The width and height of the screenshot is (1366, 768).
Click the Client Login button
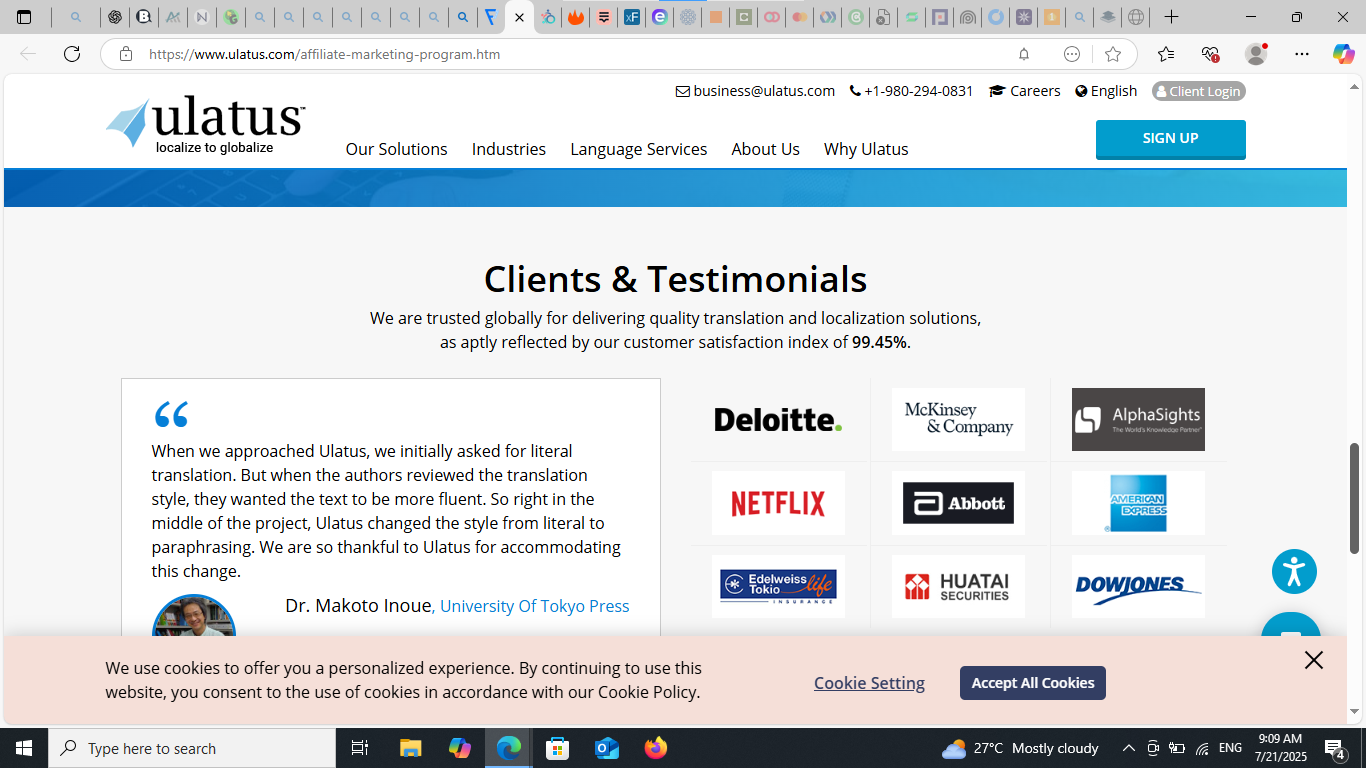coord(1198,91)
